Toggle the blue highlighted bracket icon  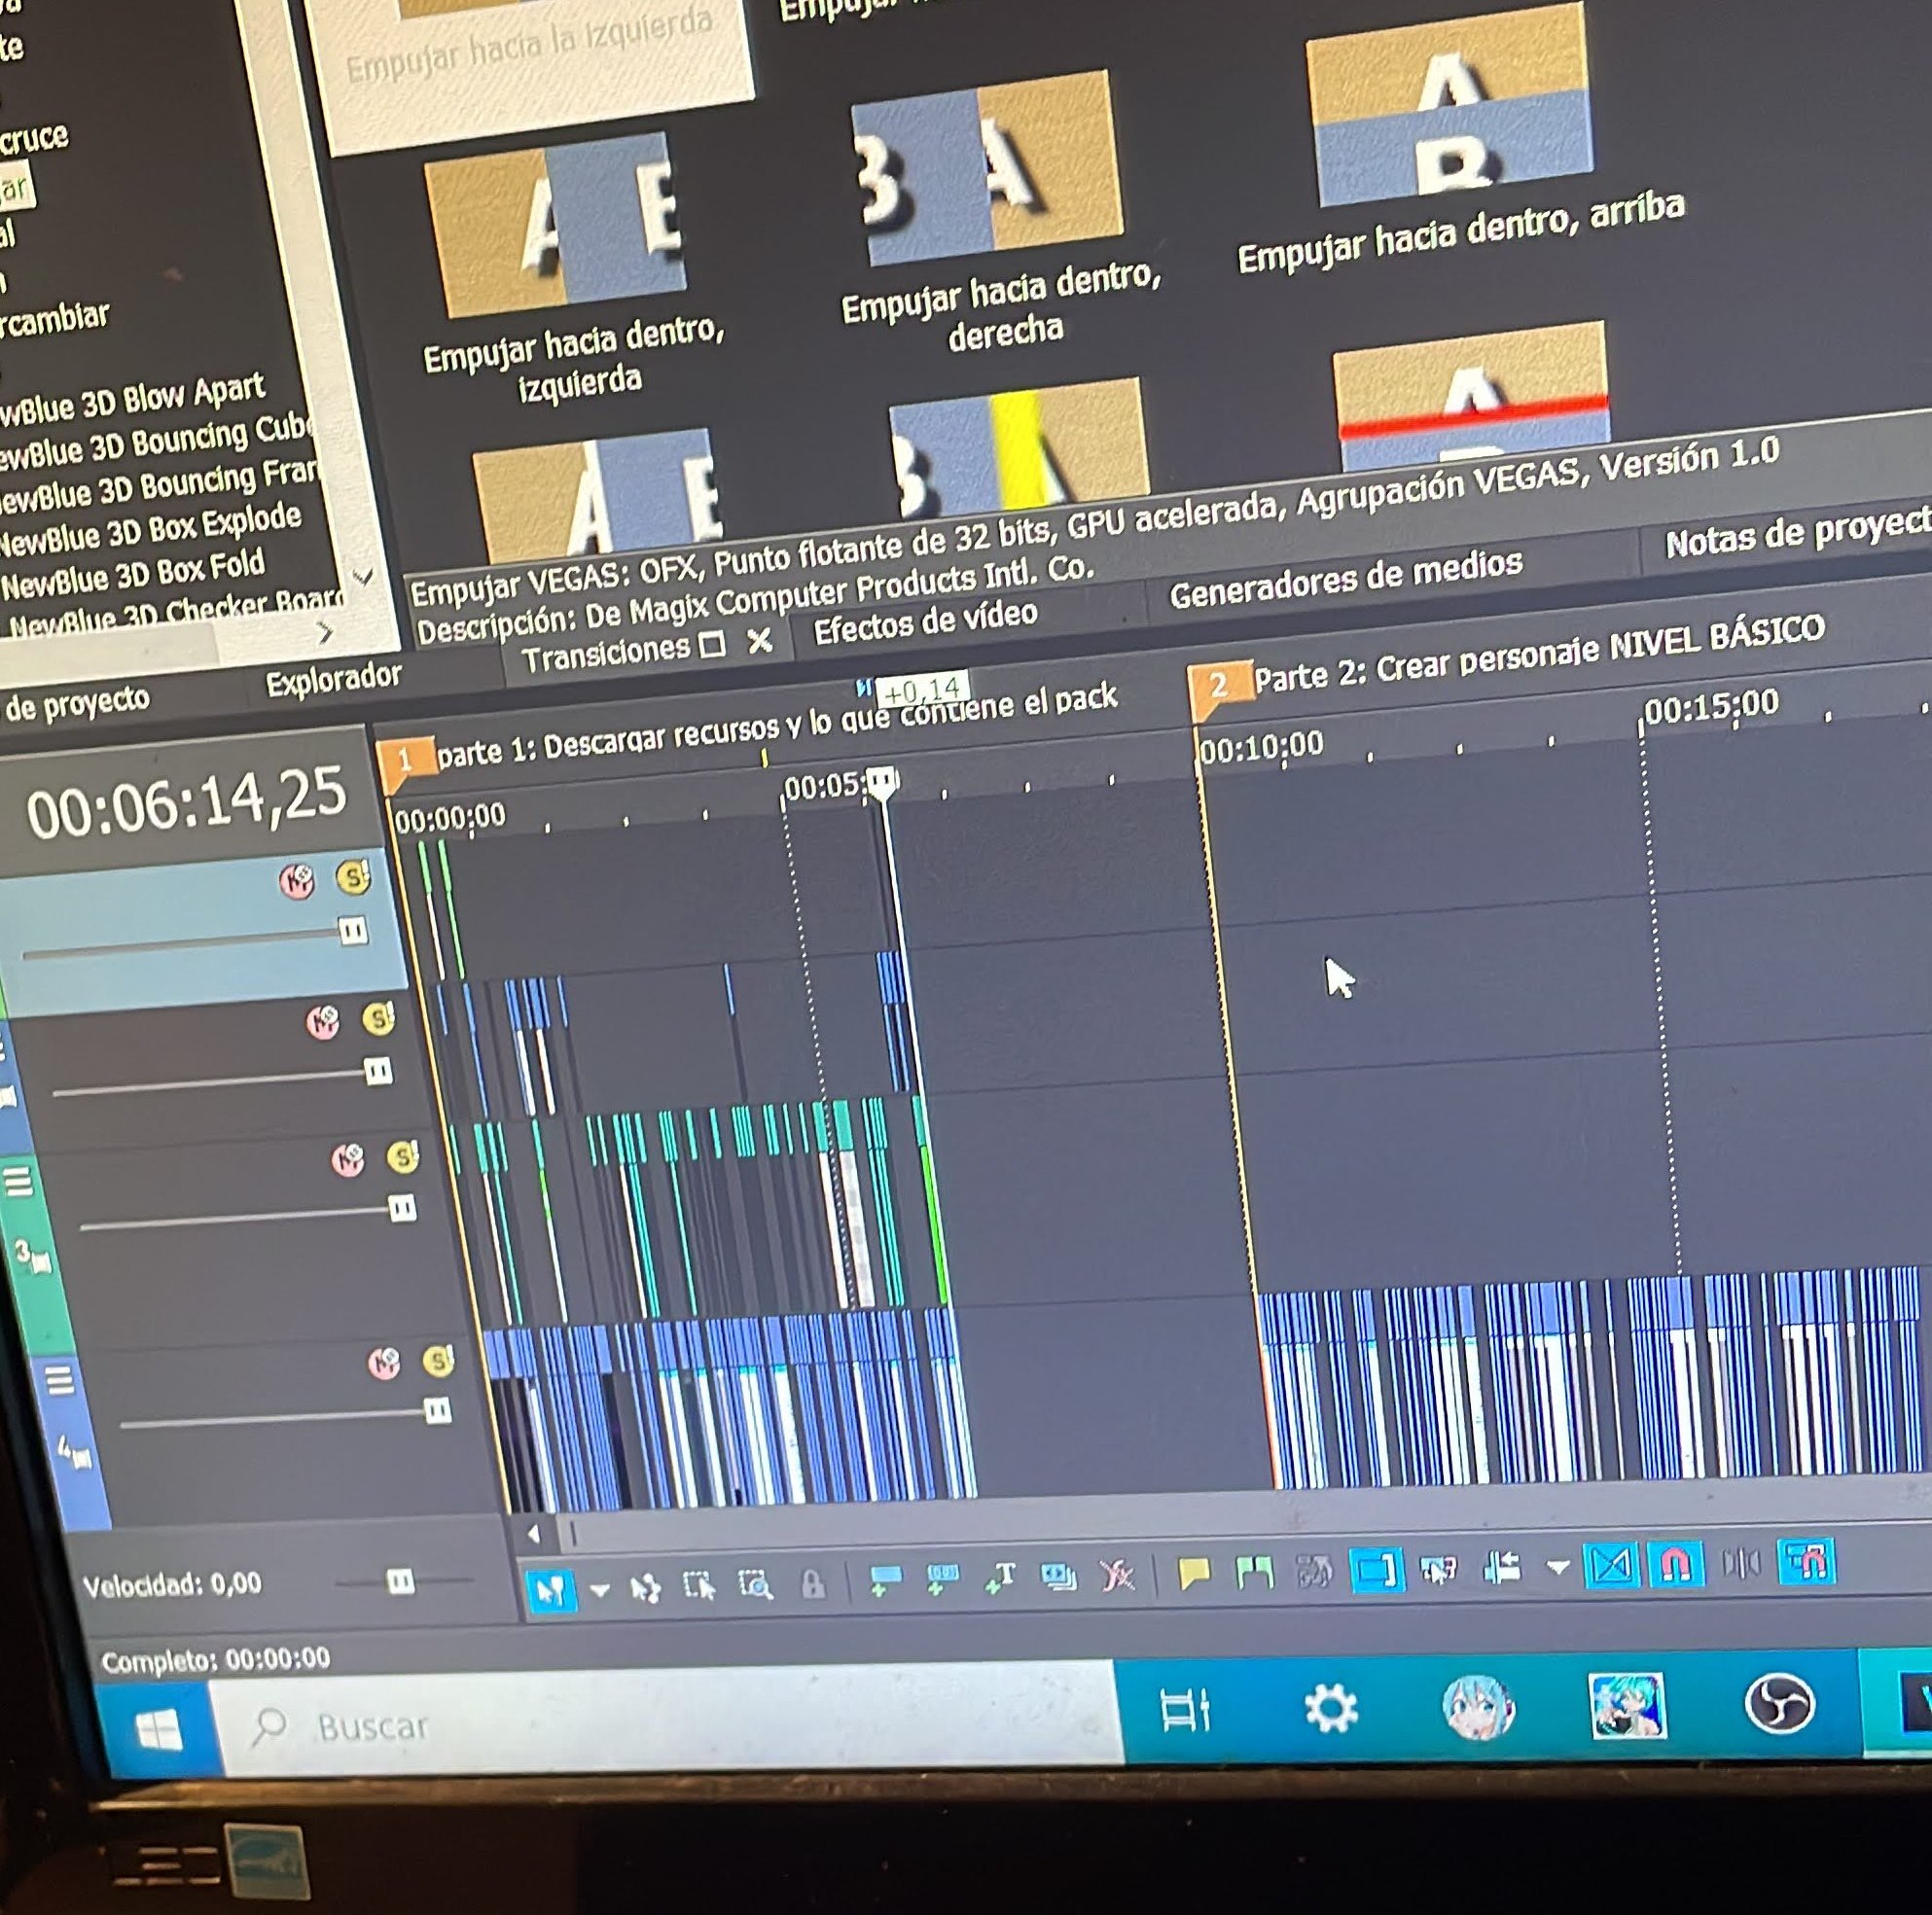[1376, 1570]
